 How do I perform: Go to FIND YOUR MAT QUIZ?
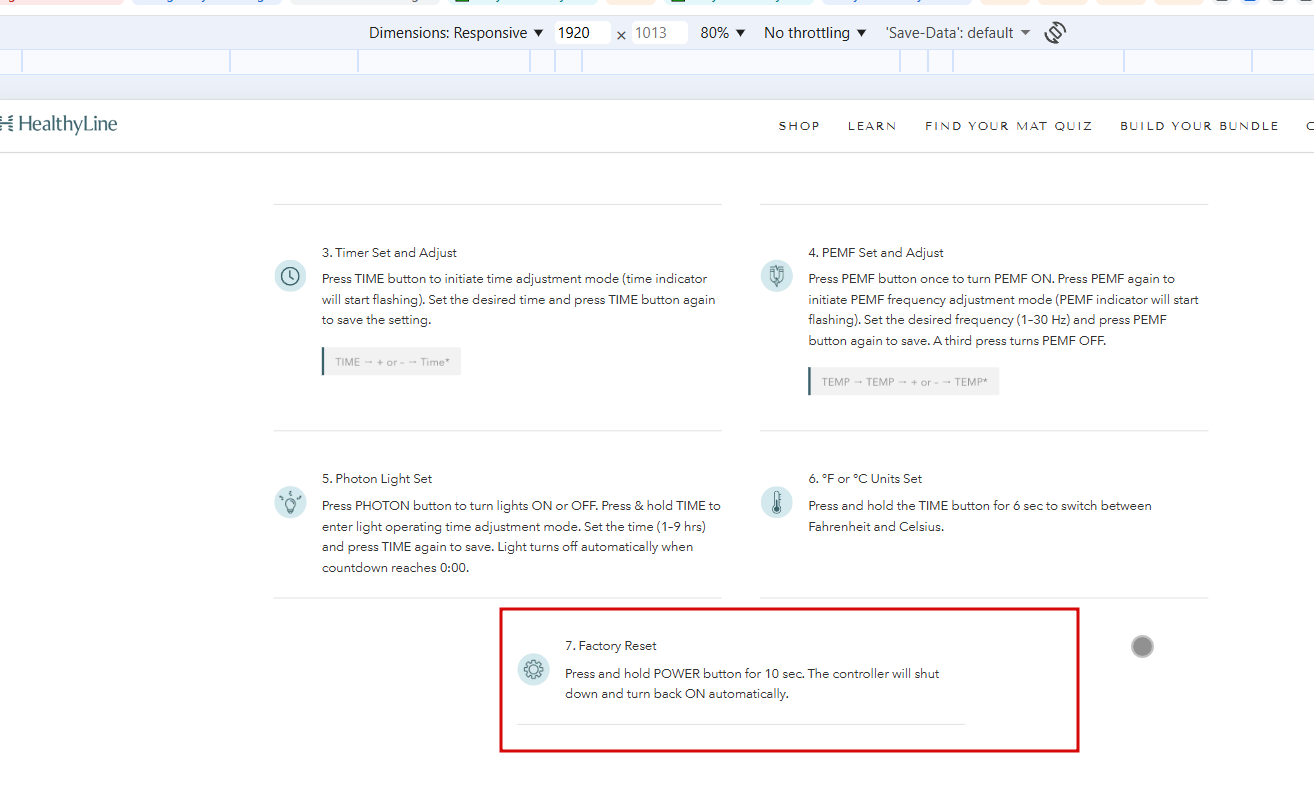click(x=1008, y=126)
